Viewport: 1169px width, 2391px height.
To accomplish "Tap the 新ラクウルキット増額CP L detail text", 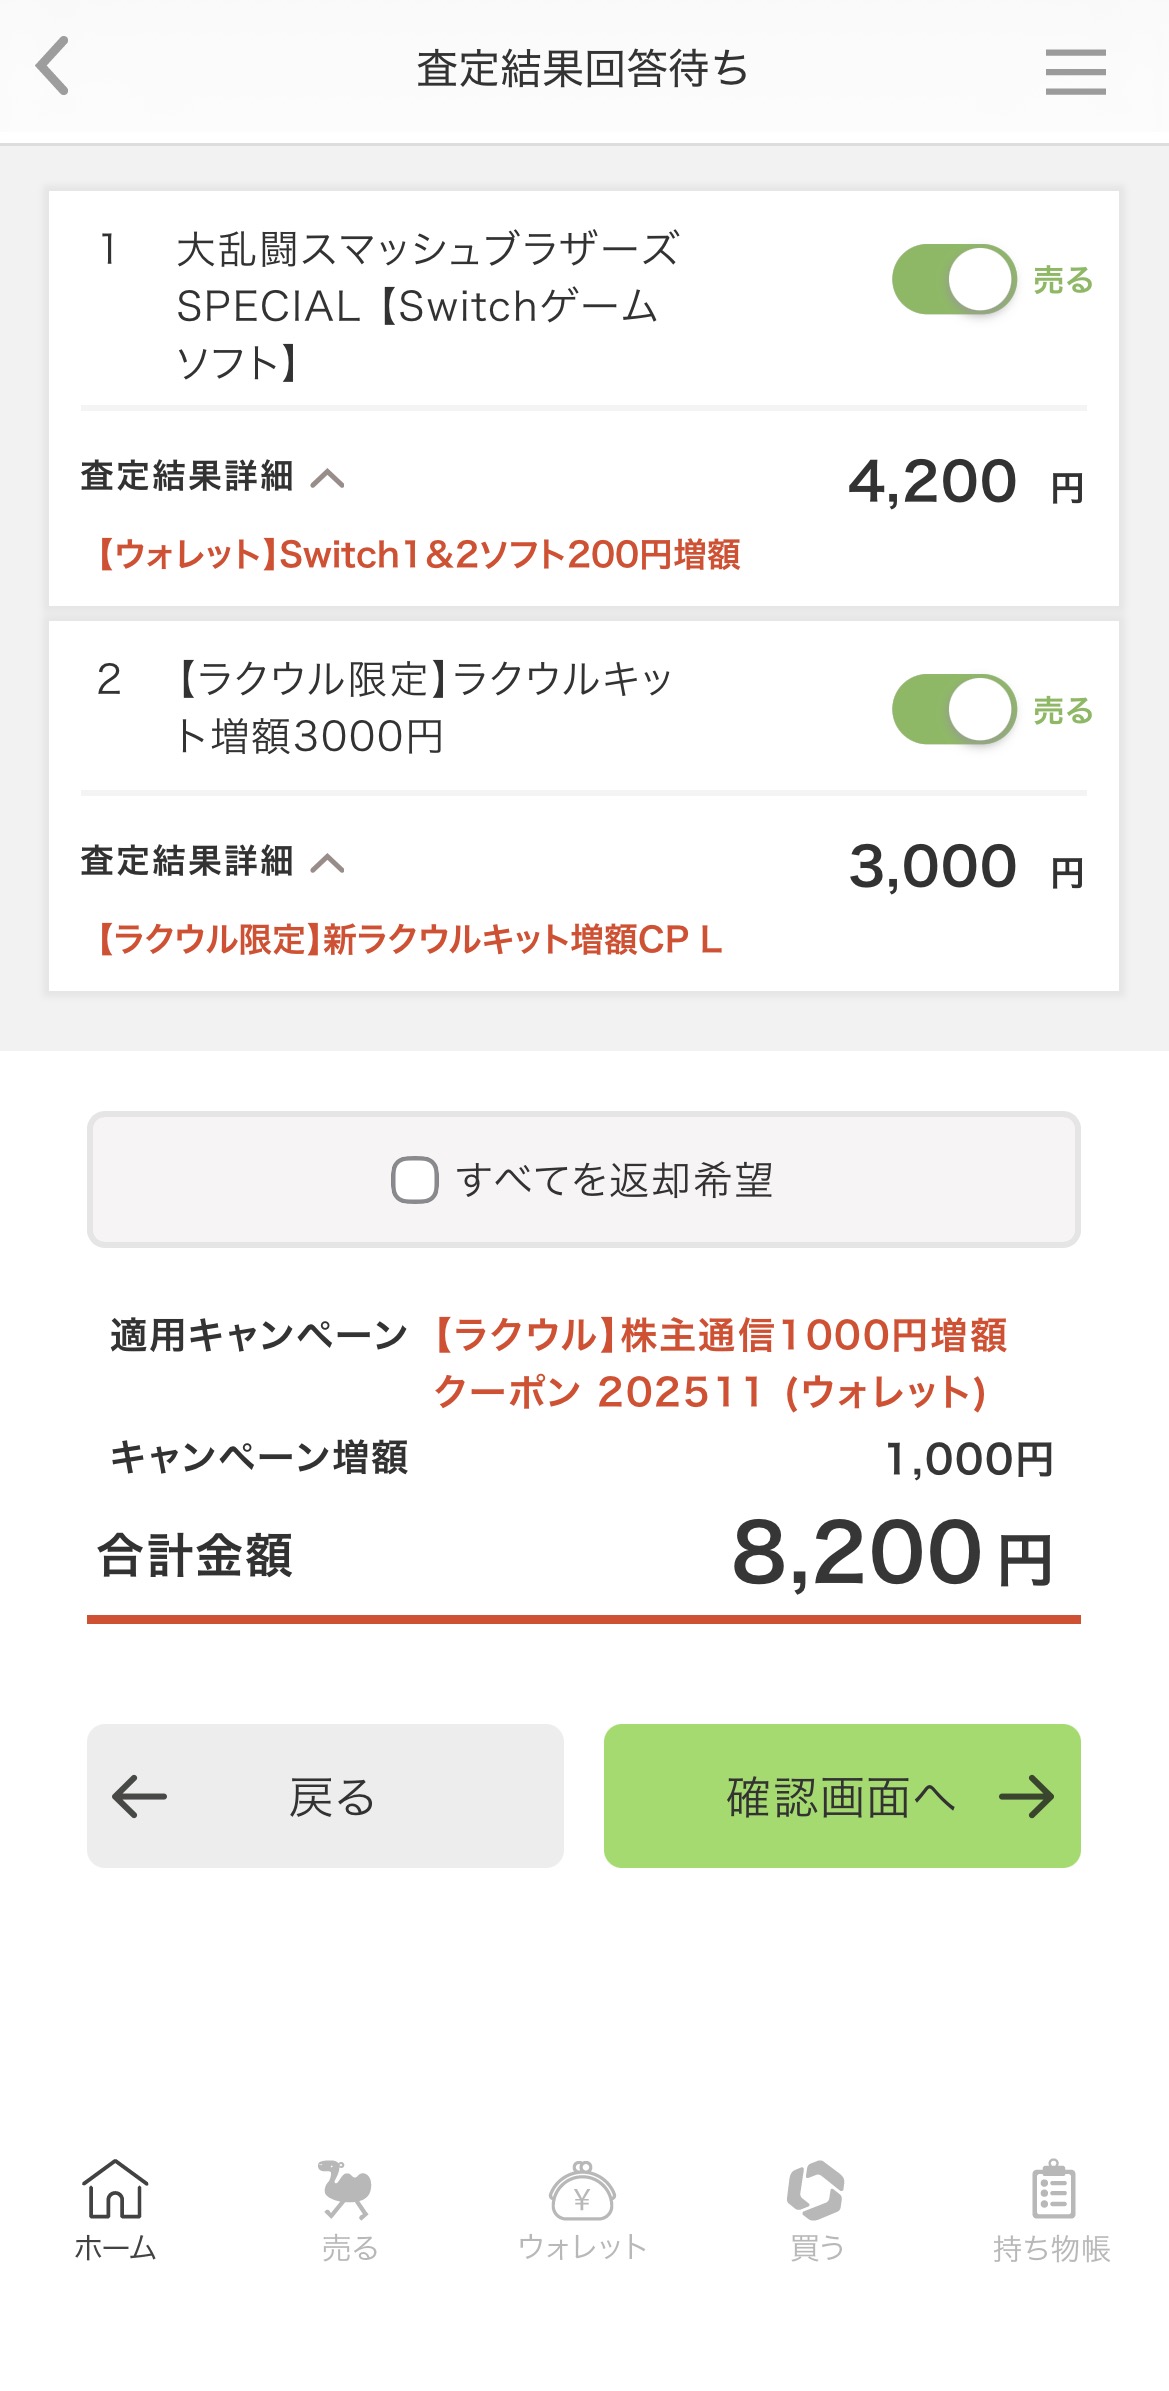I will 408,940.
